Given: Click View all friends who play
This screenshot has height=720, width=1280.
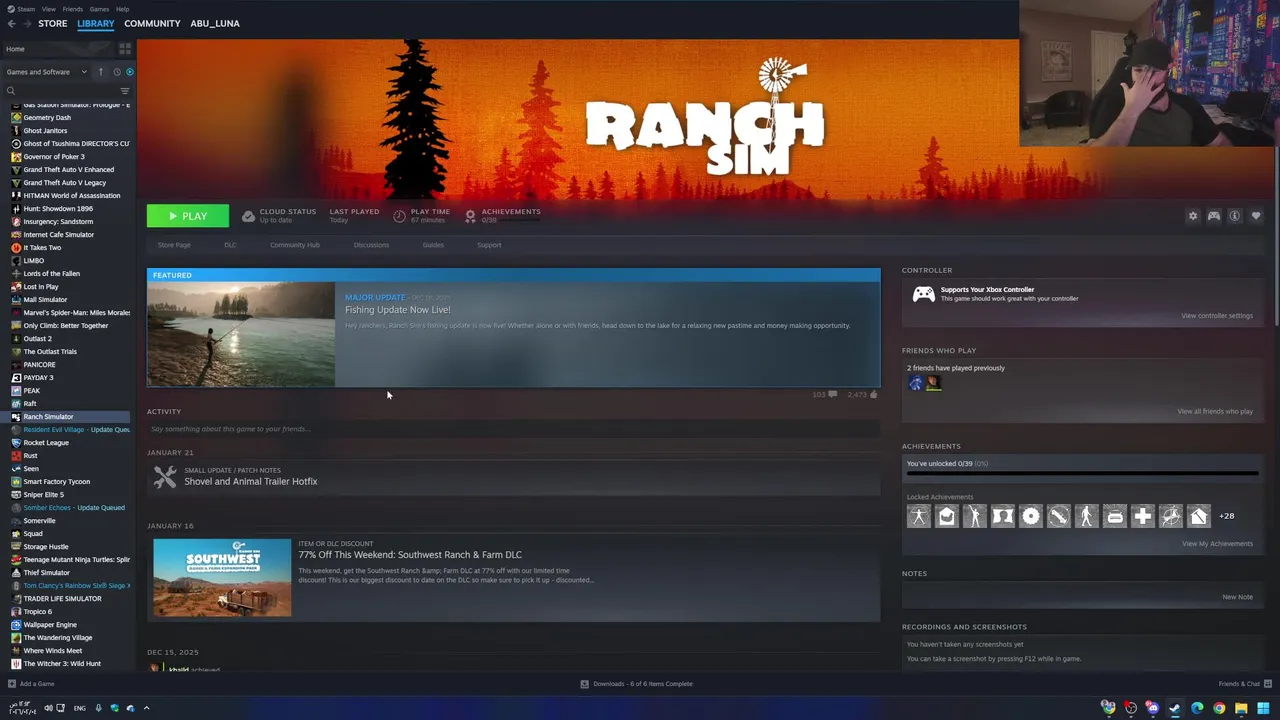Looking at the screenshot, I should 1215,412.
